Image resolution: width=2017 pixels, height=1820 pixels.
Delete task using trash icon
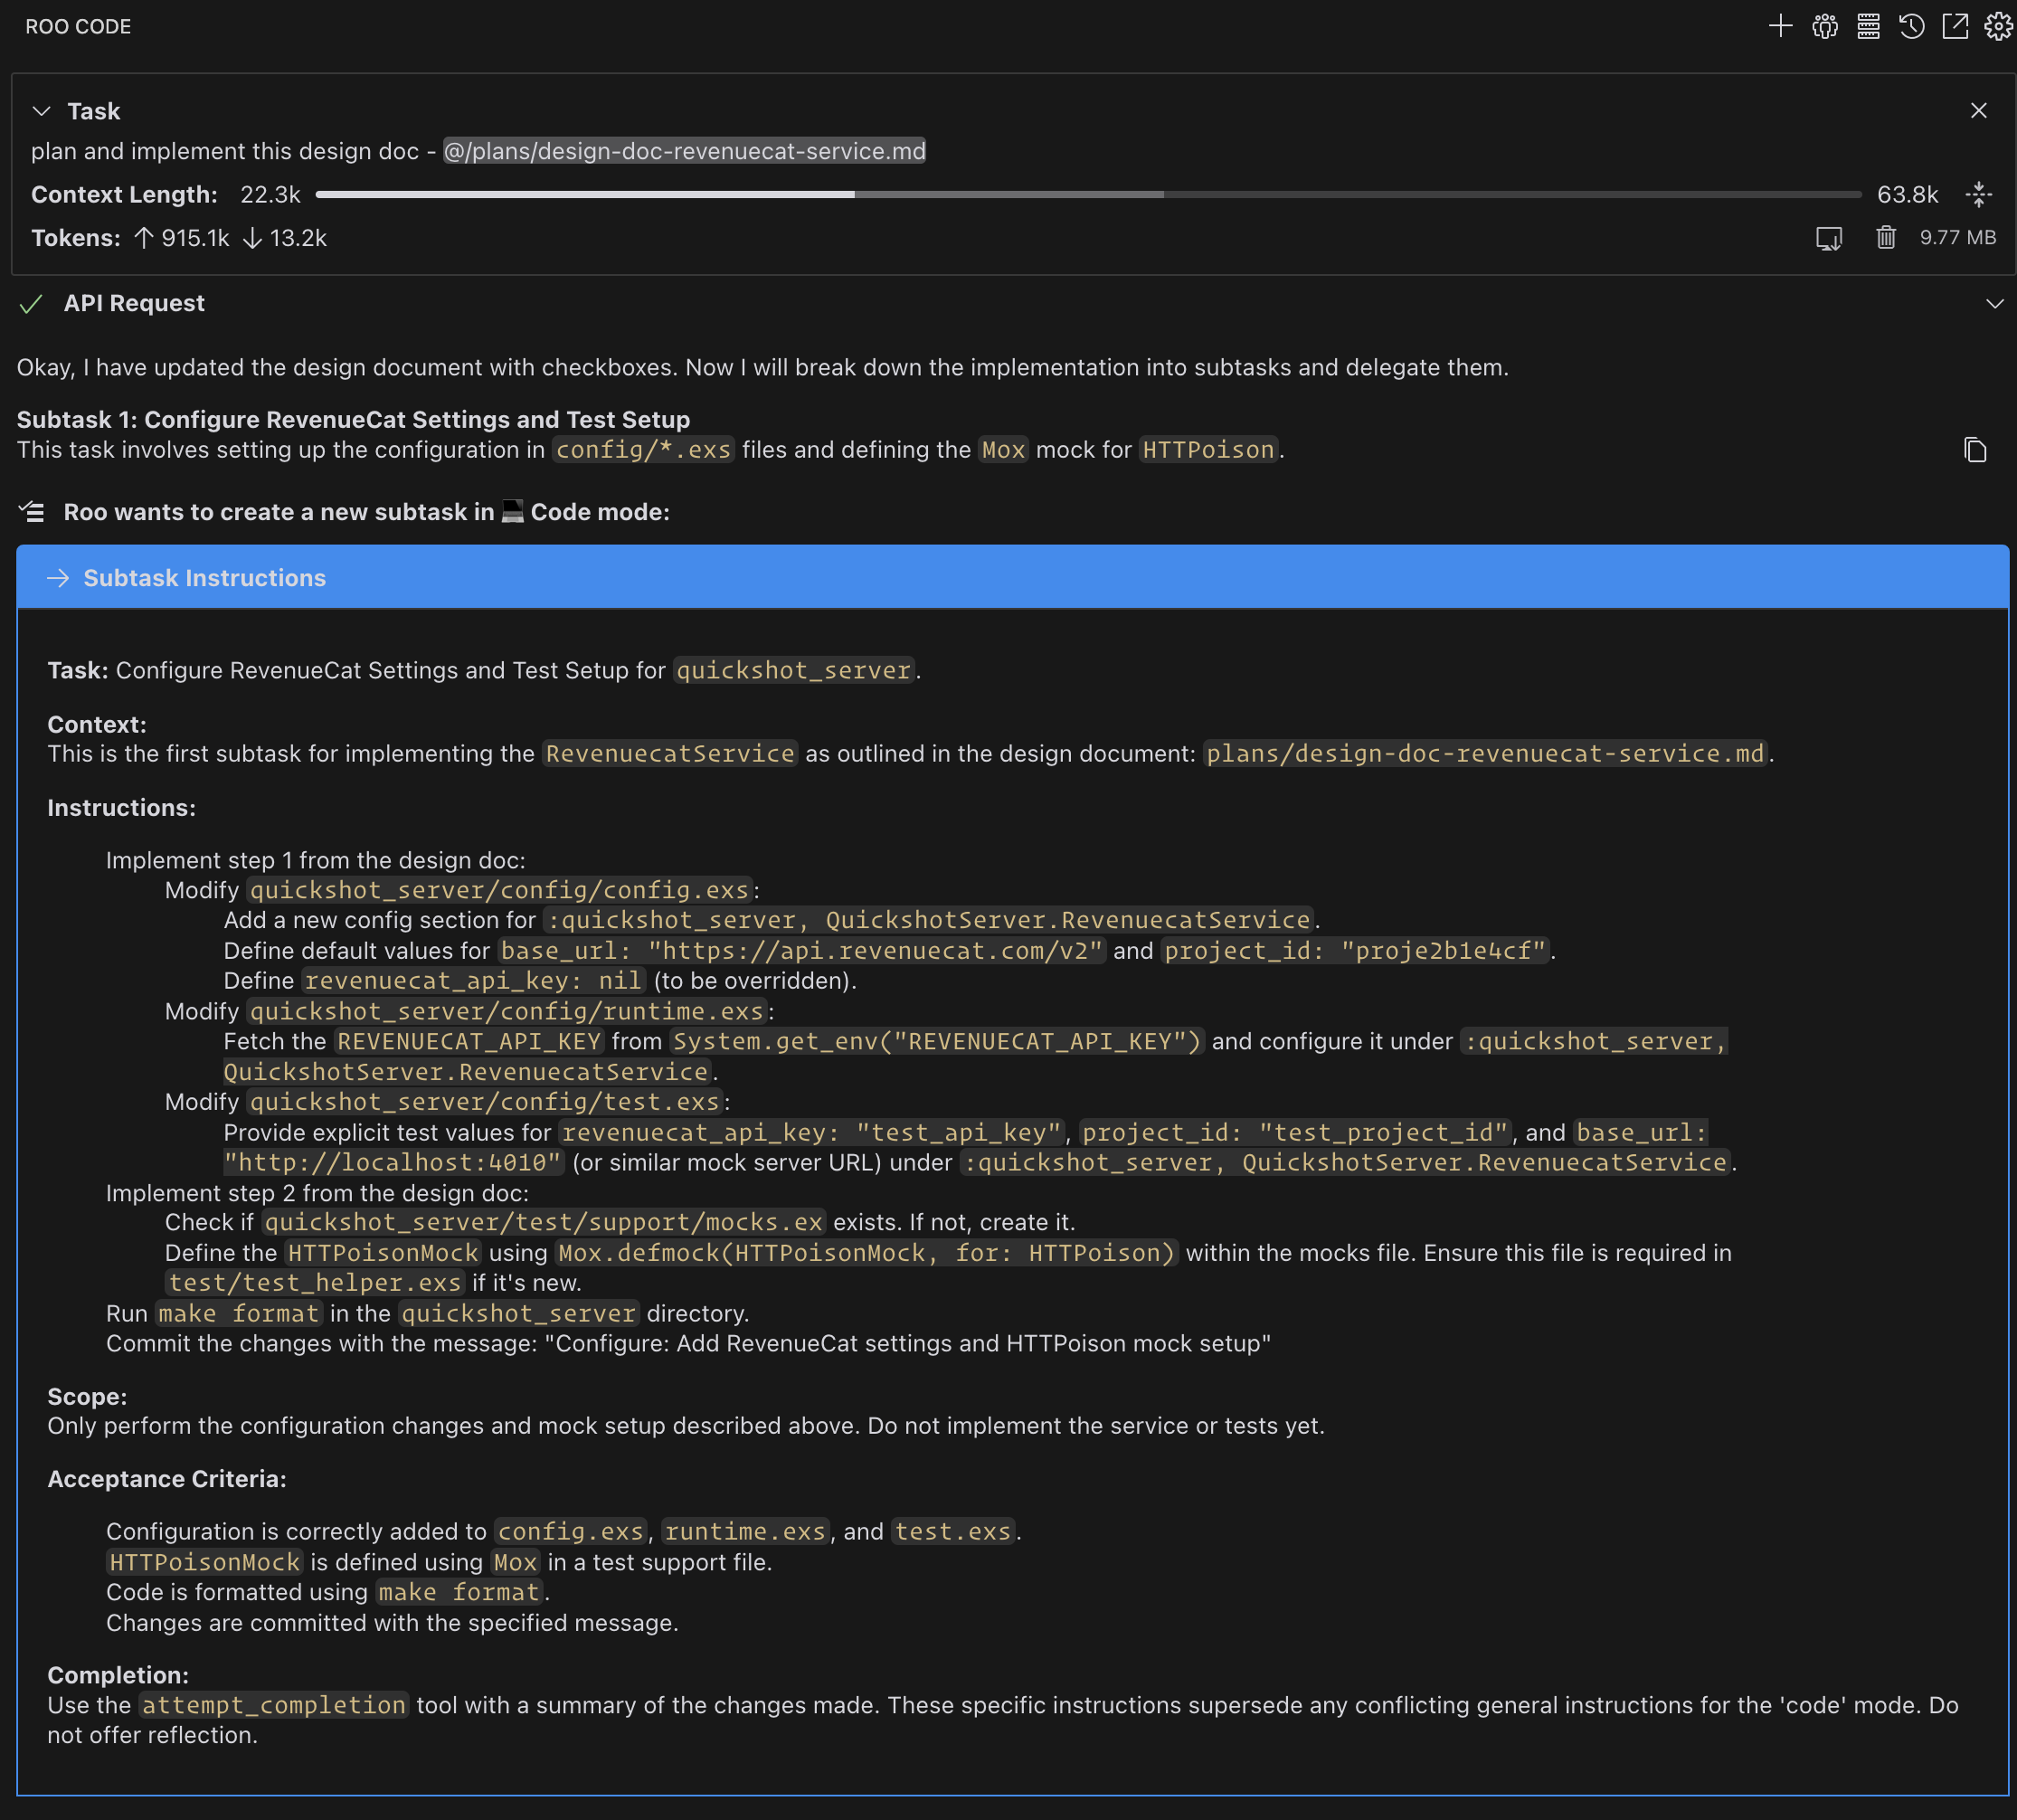[x=1885, y=238]
